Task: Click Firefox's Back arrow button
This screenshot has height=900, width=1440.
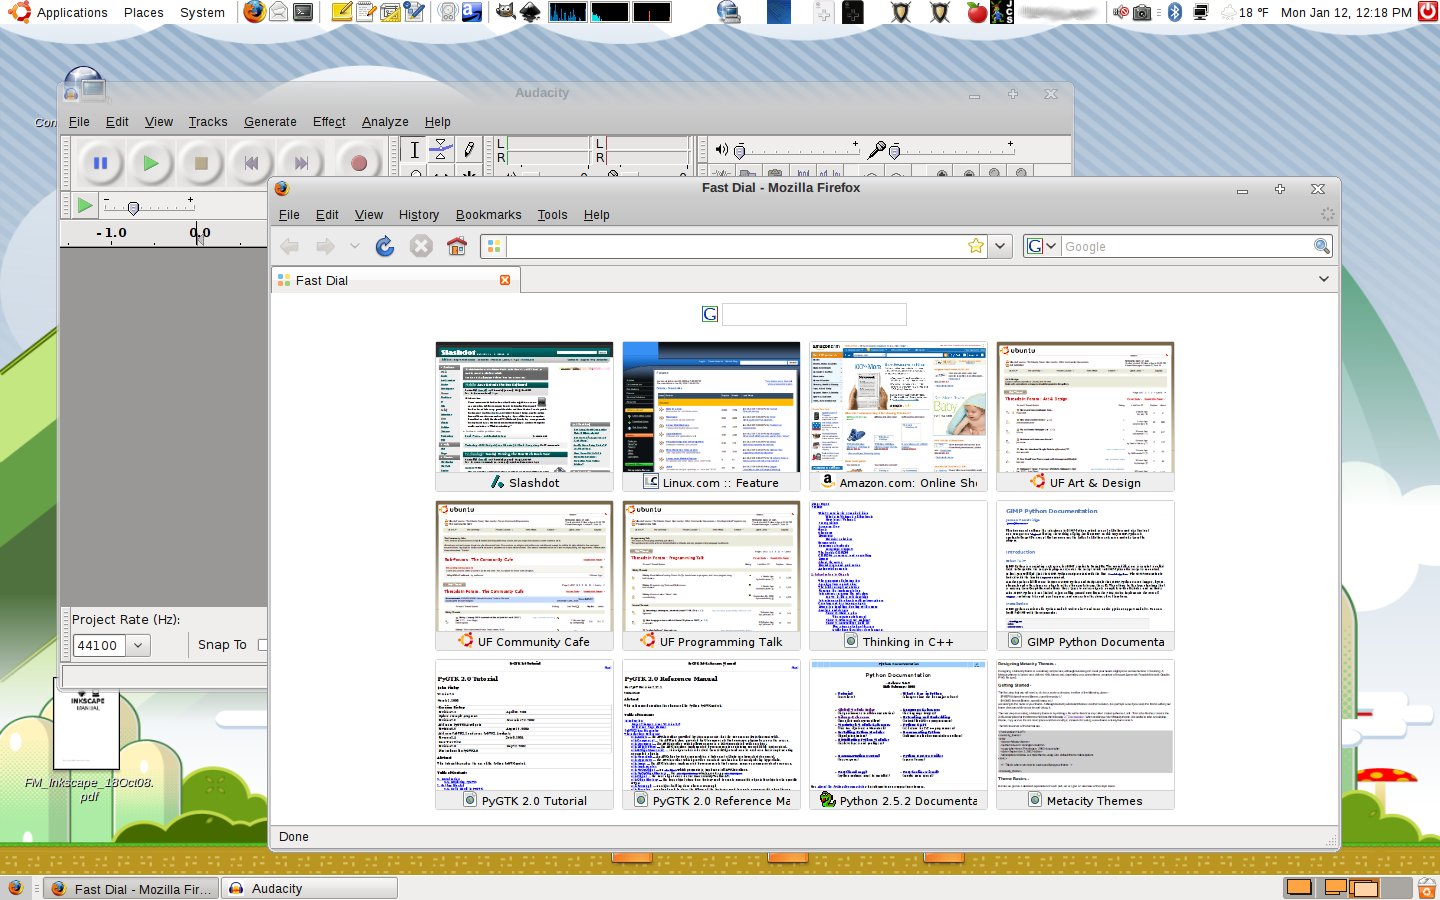Action: 290,246
